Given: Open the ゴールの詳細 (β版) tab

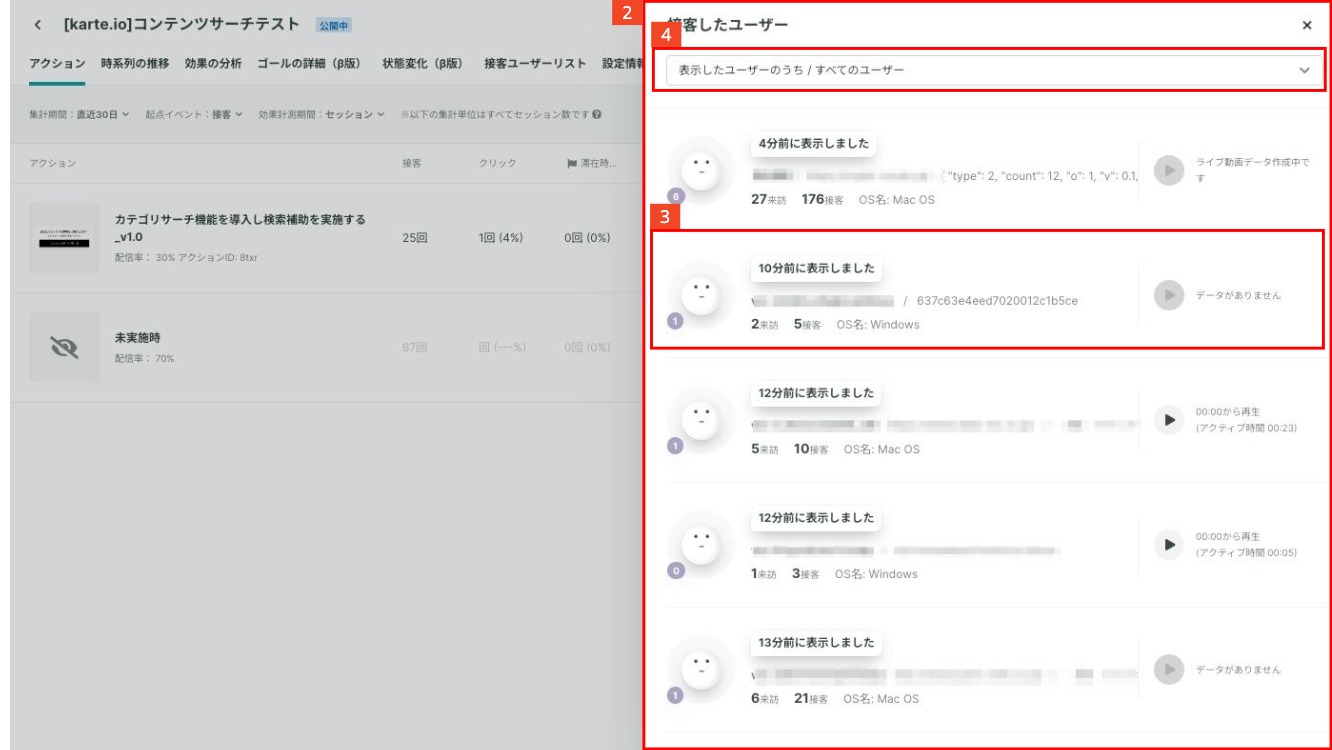Looking at the screenshot, I should (311, 63).
